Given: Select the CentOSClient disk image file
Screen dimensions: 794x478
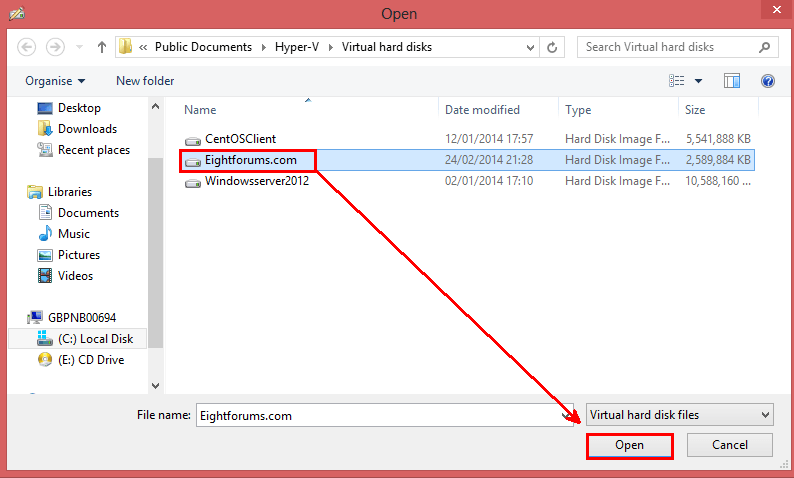Looking at the screenshot, I should pyautogui.click(x=240, y=139).
